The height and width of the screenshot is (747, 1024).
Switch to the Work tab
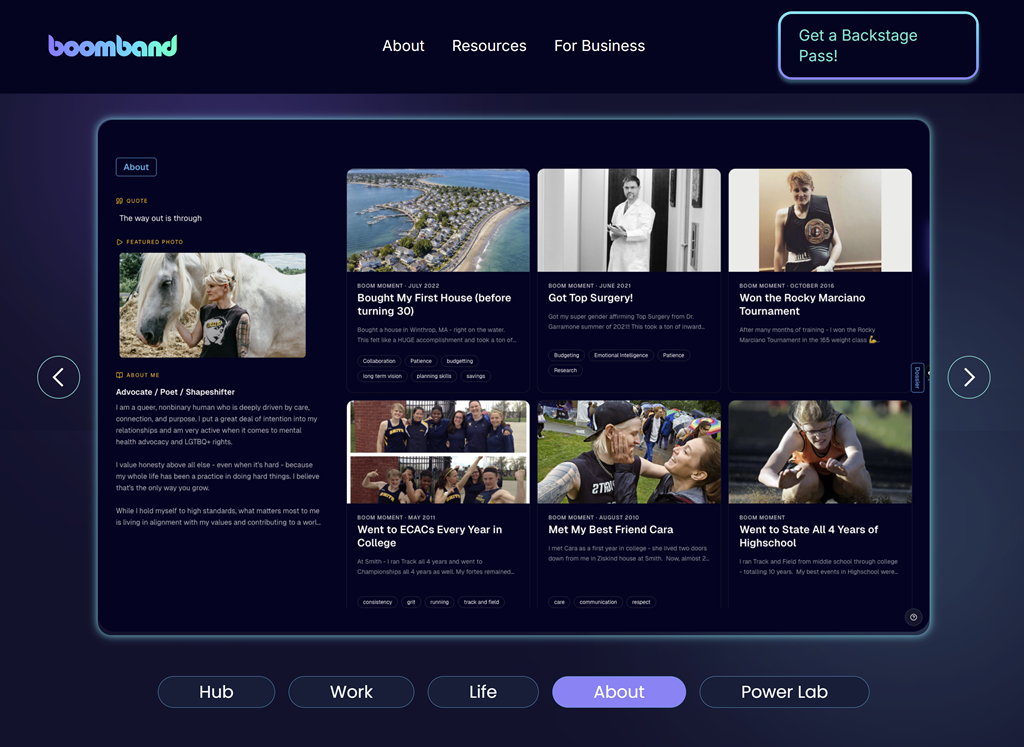point(351,692)
